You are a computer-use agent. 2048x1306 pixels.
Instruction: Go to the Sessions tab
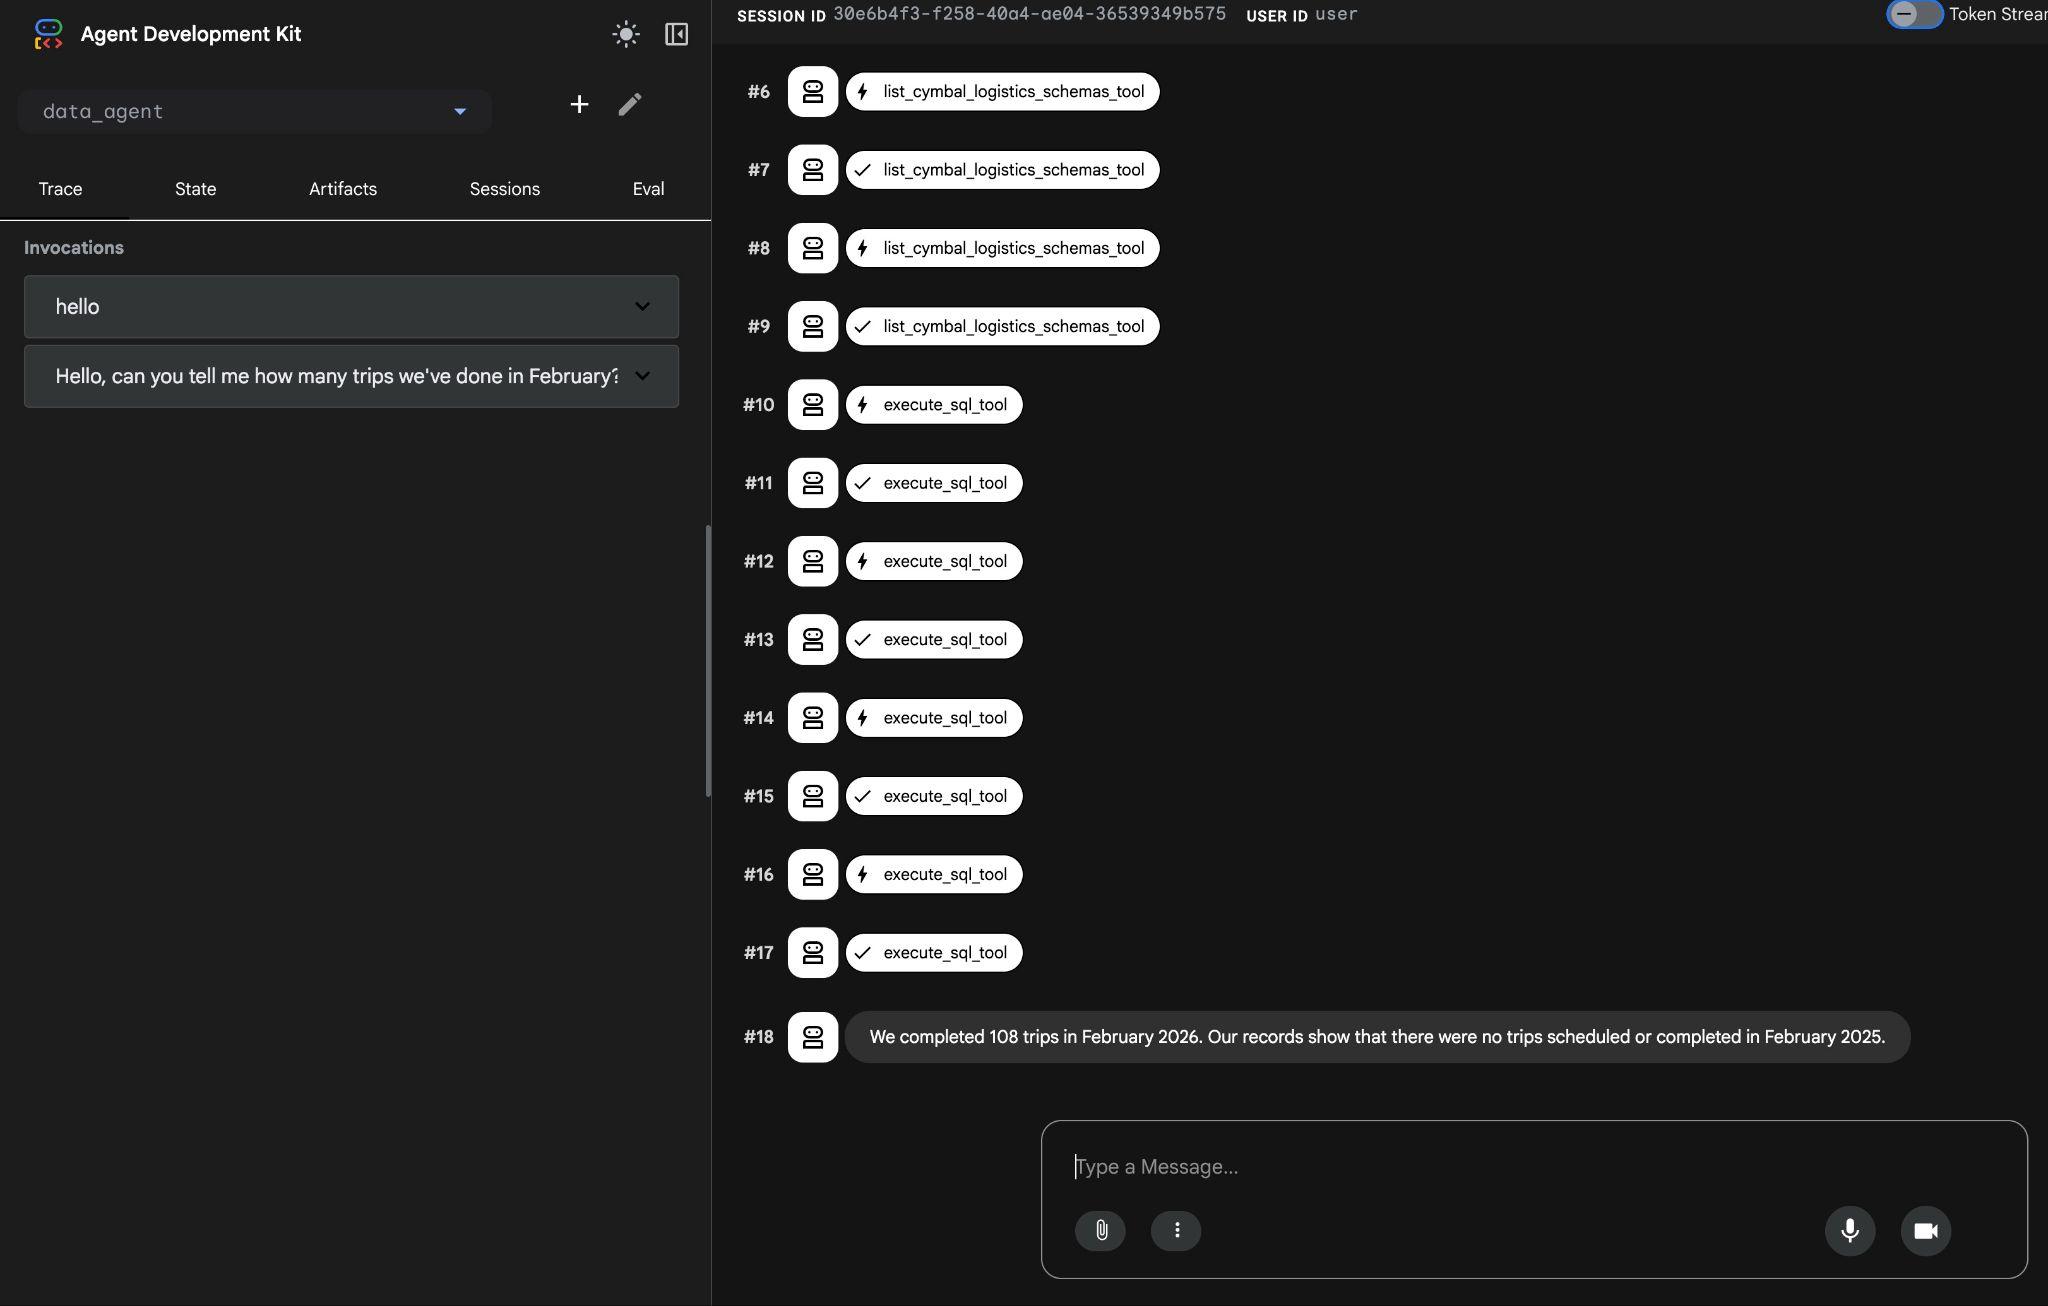tap(504, 189)
